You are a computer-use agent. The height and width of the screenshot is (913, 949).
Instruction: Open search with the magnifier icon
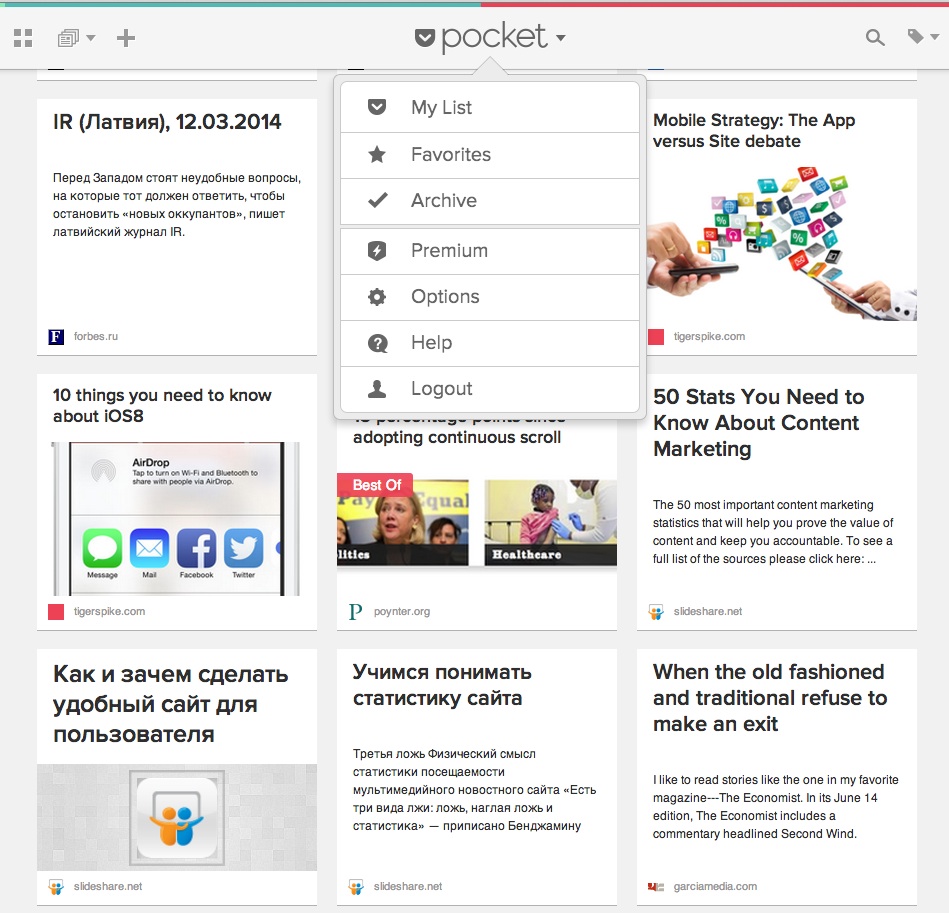pos(875,38)
